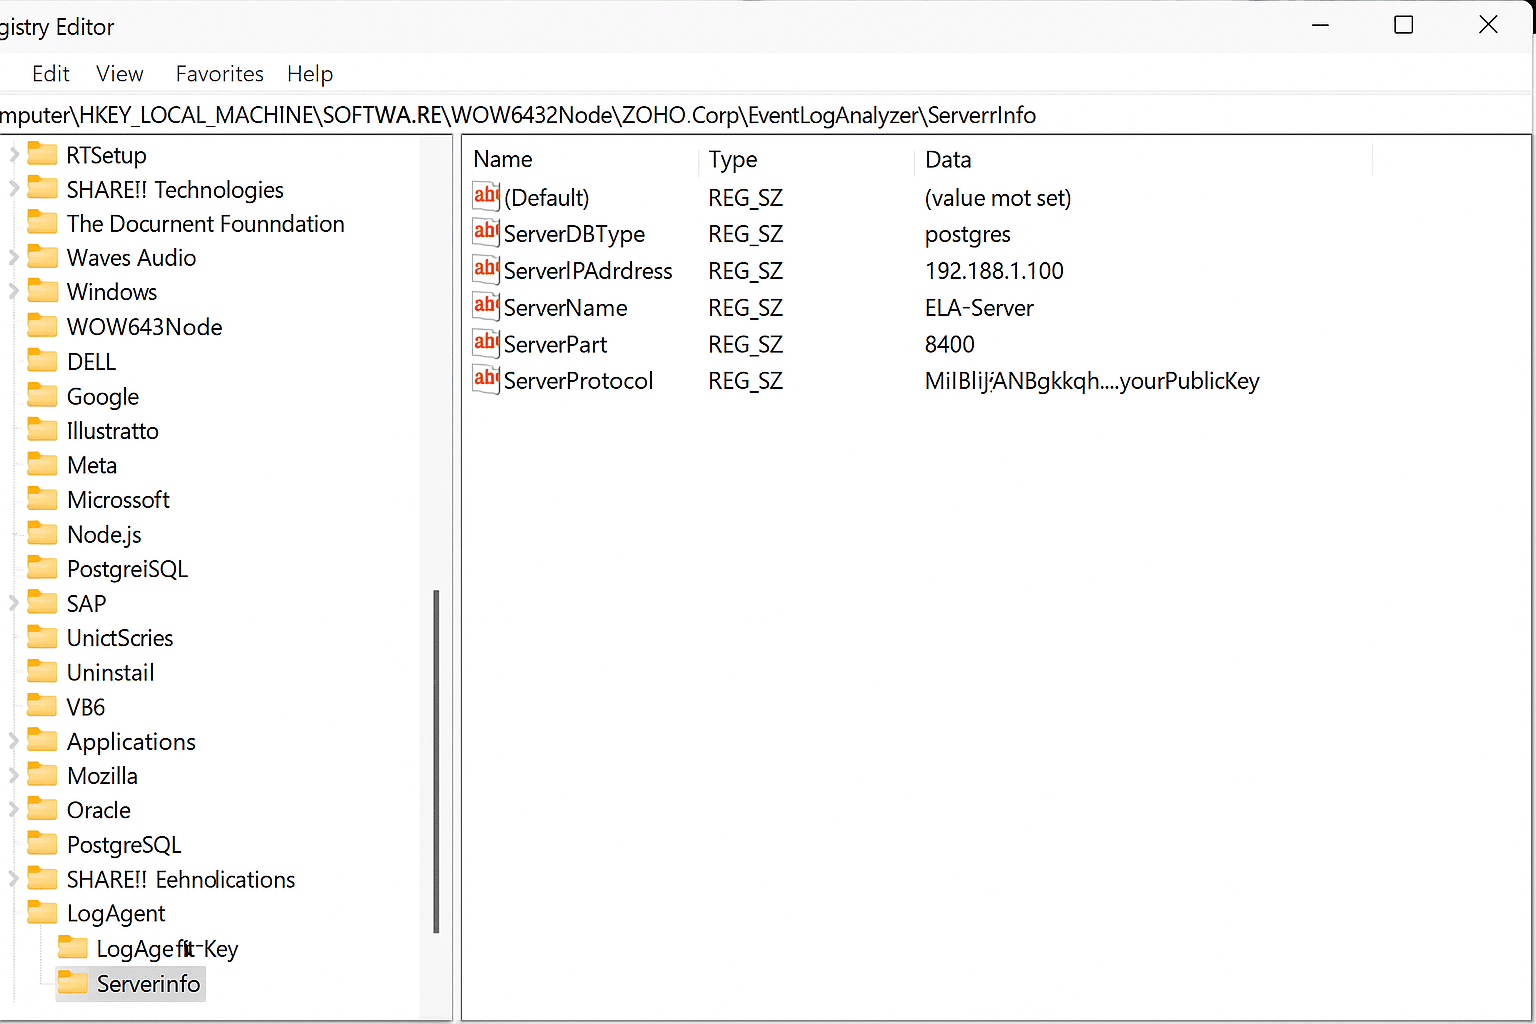Select the Node.js folder icon
Image resolution: width=1536 pixels, height=1024 pixels.
(42, 534)
